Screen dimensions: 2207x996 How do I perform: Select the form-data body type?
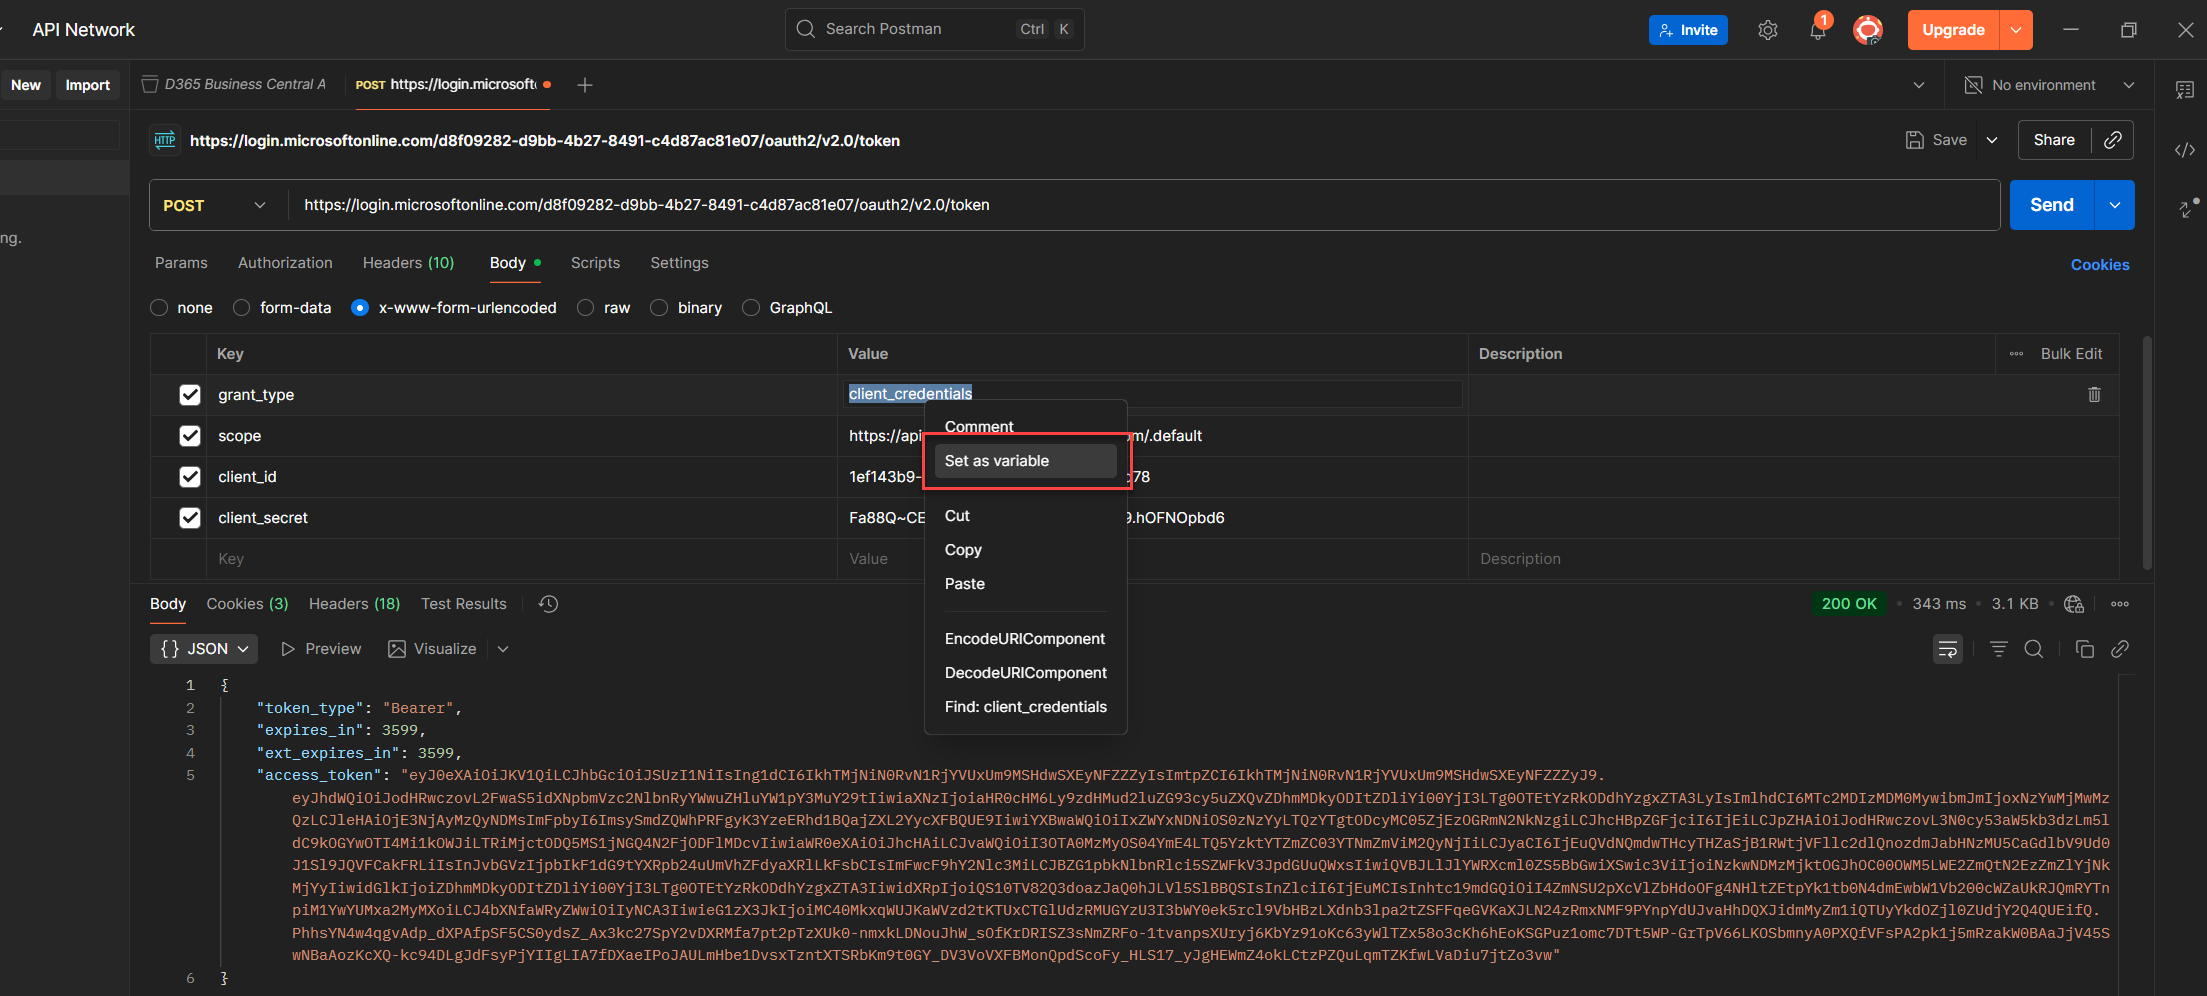(241, 308)
